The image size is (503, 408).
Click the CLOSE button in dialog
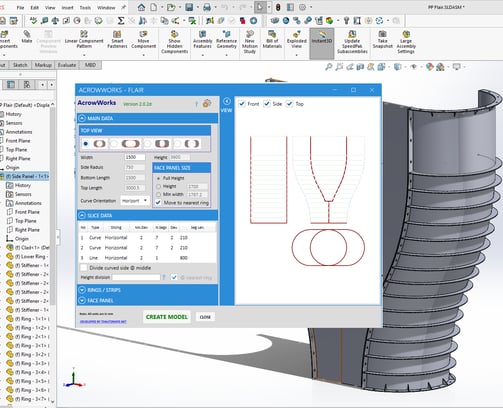(205, 317)
